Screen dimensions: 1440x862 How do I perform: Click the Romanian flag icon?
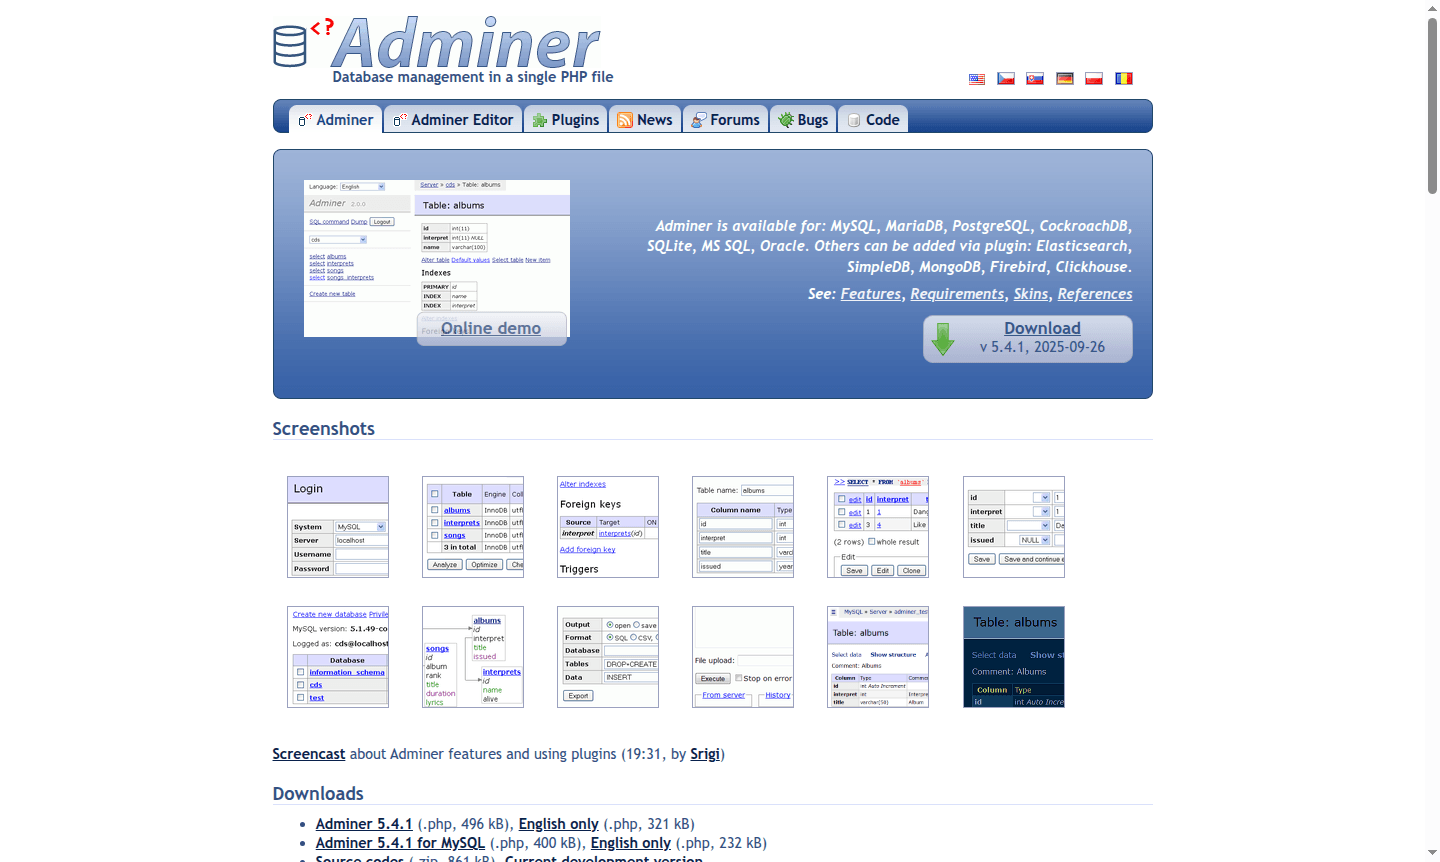(x=1123, y=79)
